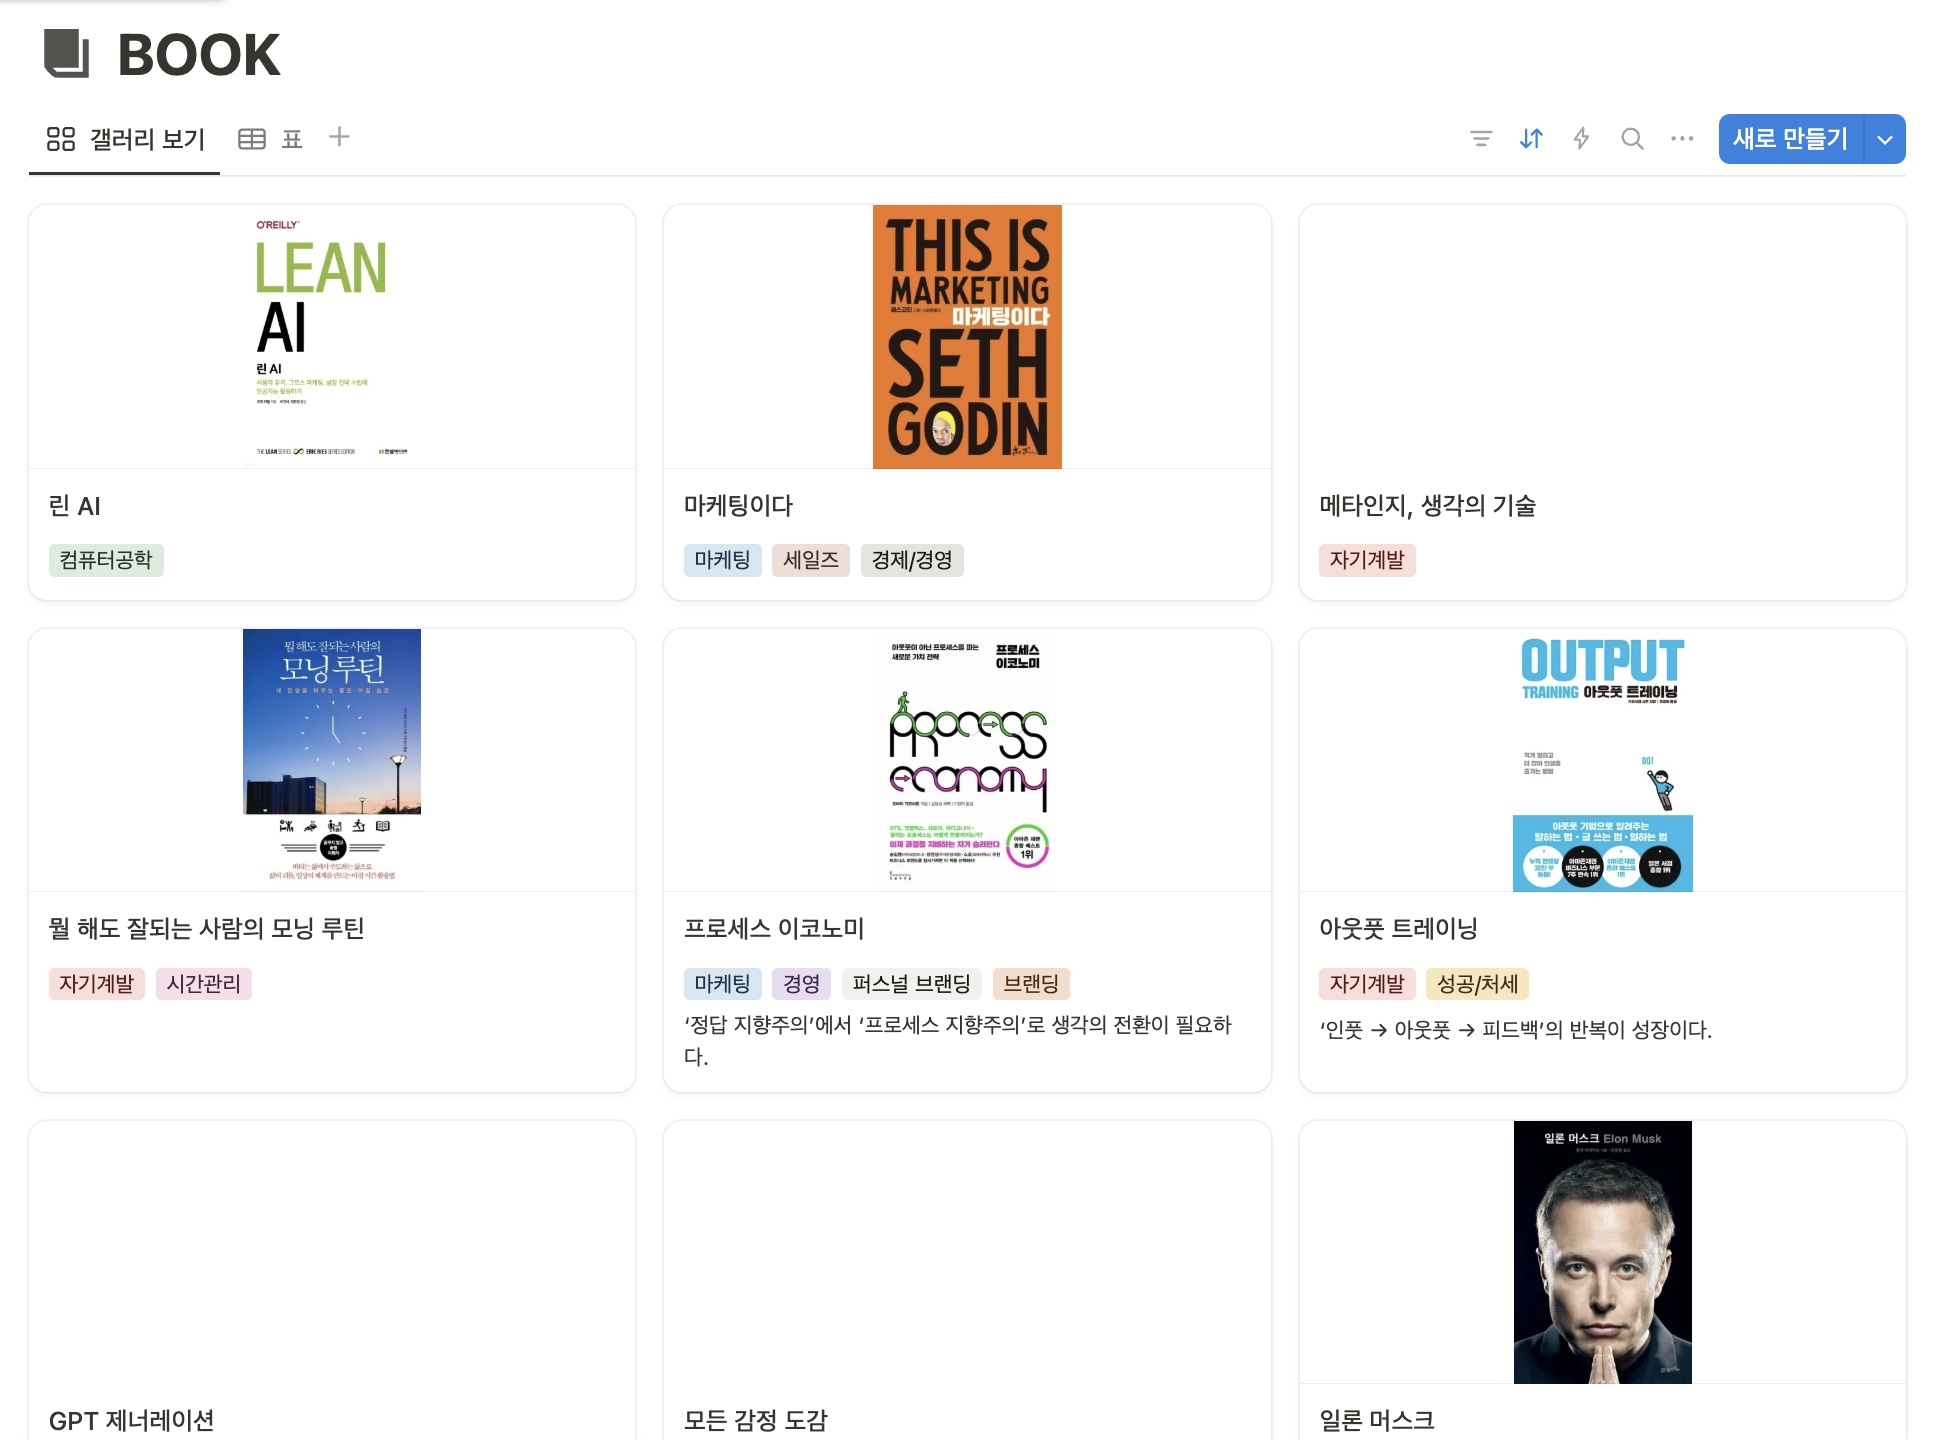
Task: Open the This Is Marketing cover
Action: [x=967, y=337]
